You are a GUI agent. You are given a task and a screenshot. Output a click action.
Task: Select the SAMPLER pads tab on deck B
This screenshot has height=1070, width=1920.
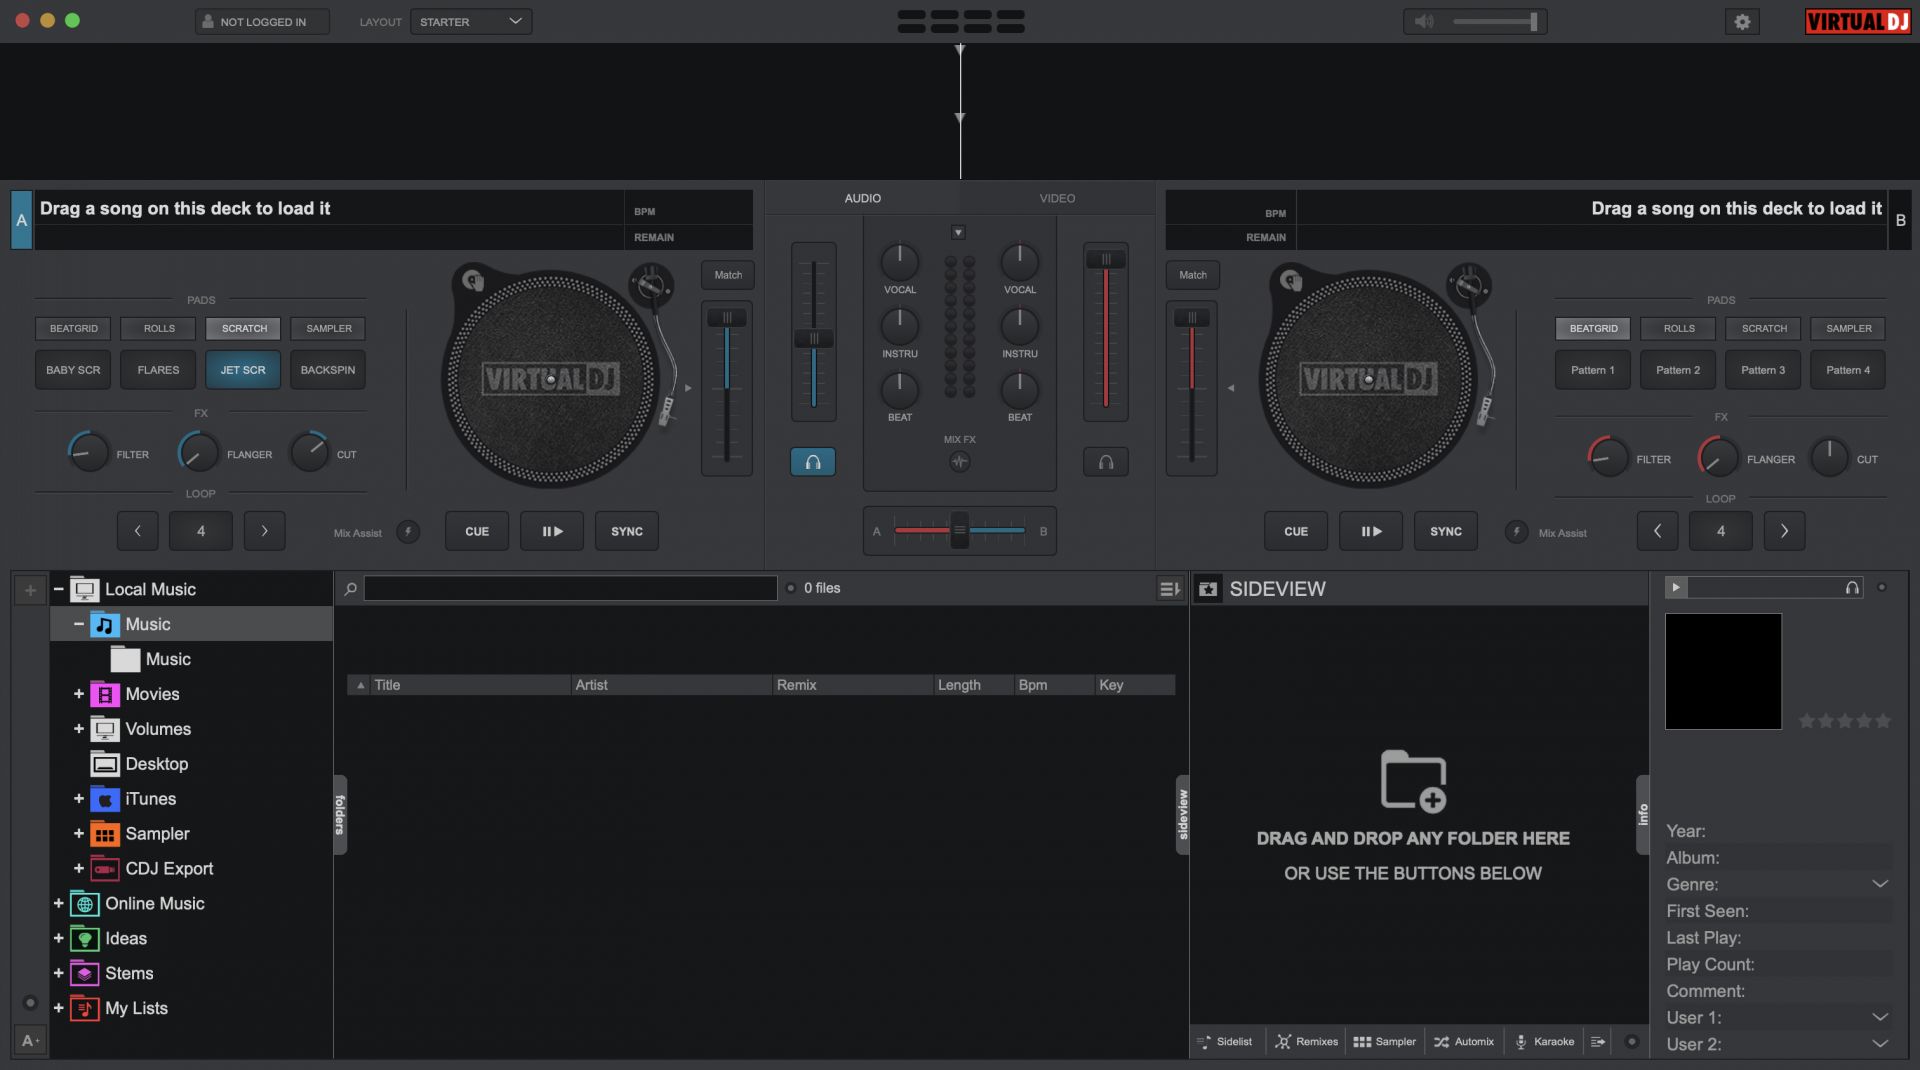pyautogui.click(x=1848, y=328)
